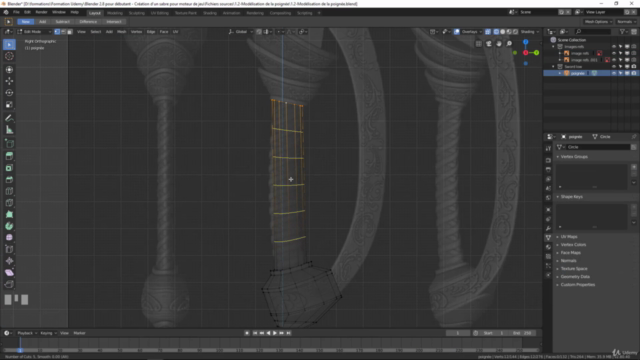
Task: Open the Overlays dropdown arrow
Action: point(480,32)
